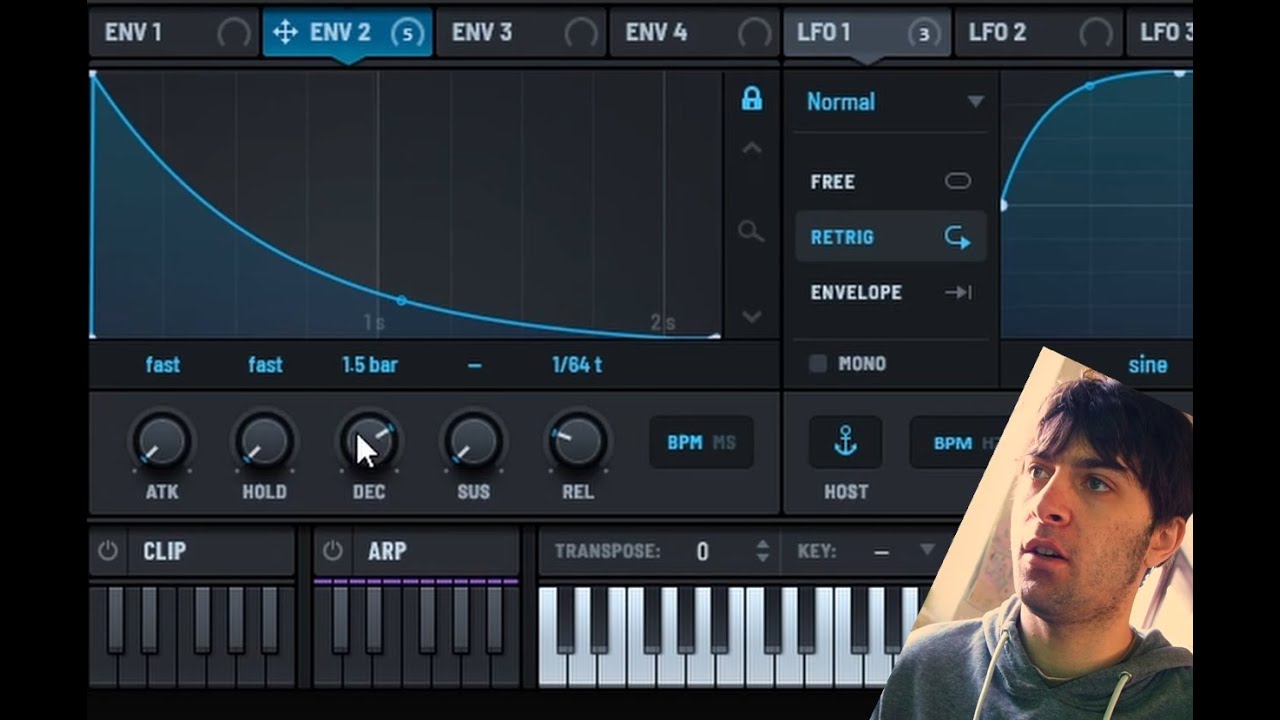Screen dimensions: 1280x720
Task: Switch to the ENV 4 tab
Action: (x=696, y=33)
